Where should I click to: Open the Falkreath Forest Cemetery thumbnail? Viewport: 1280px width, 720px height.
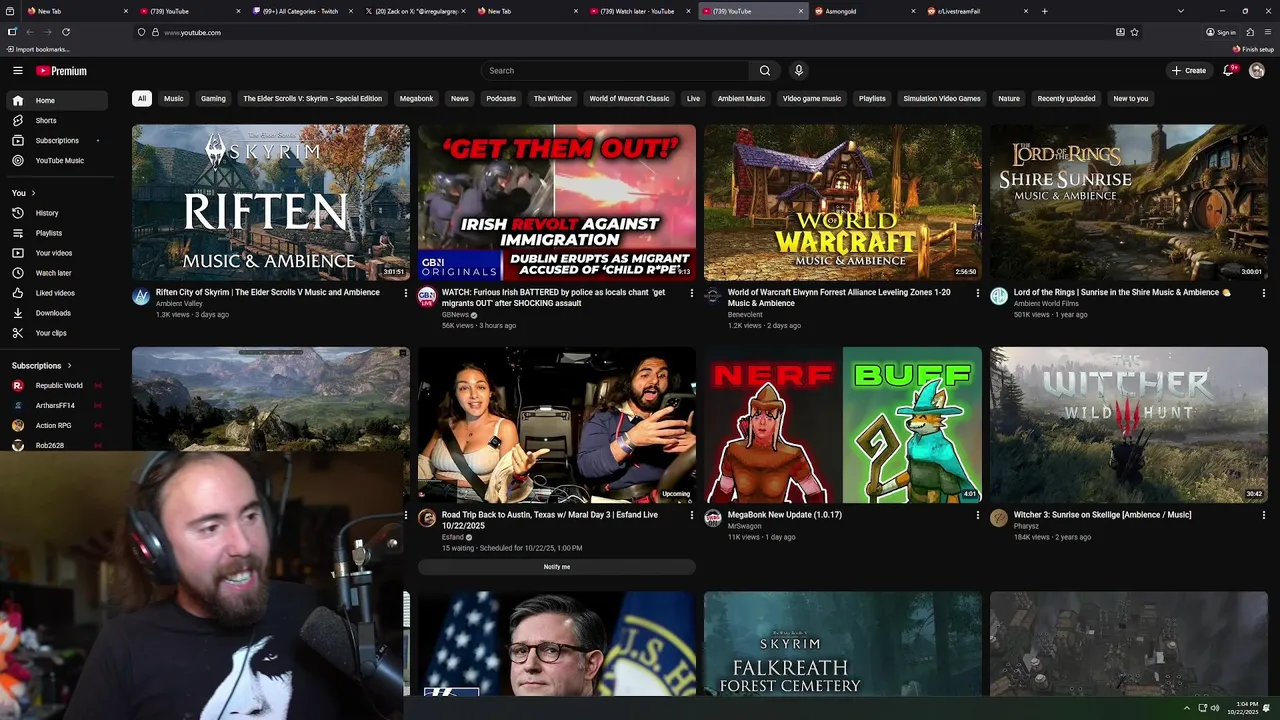[x=843, y=644]
